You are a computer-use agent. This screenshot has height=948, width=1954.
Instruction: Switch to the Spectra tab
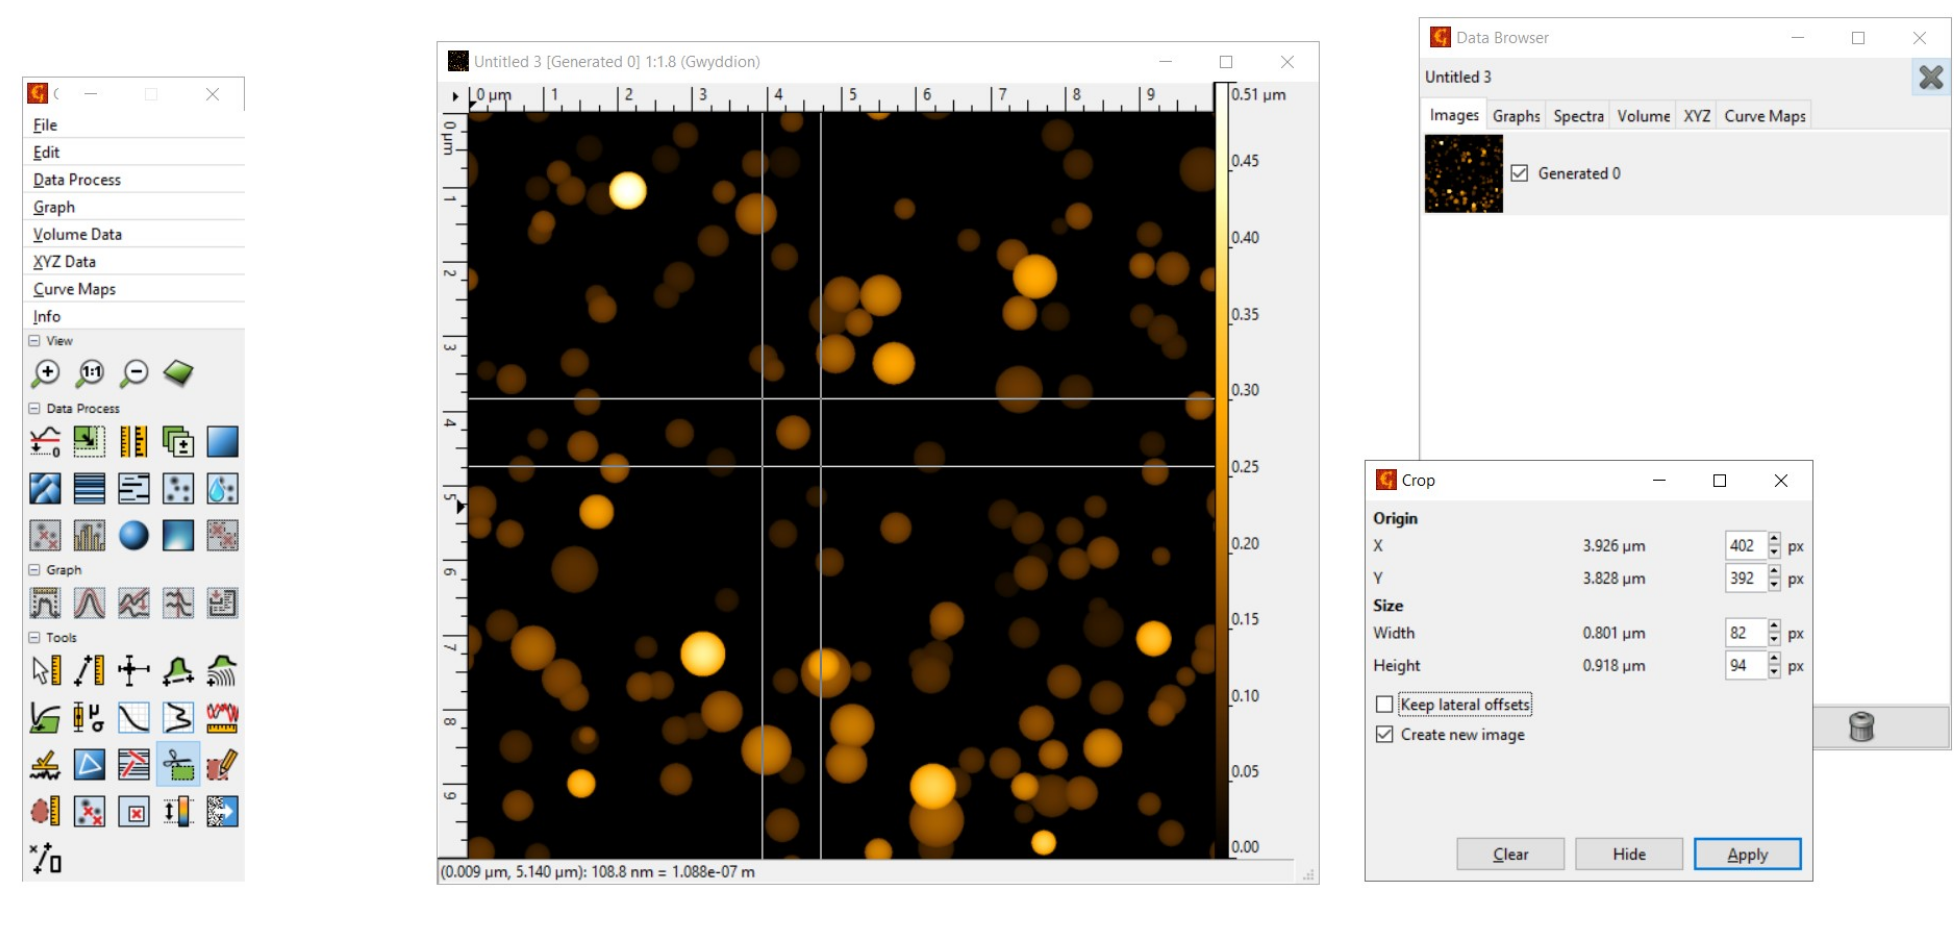click(x=1578, y=116)
